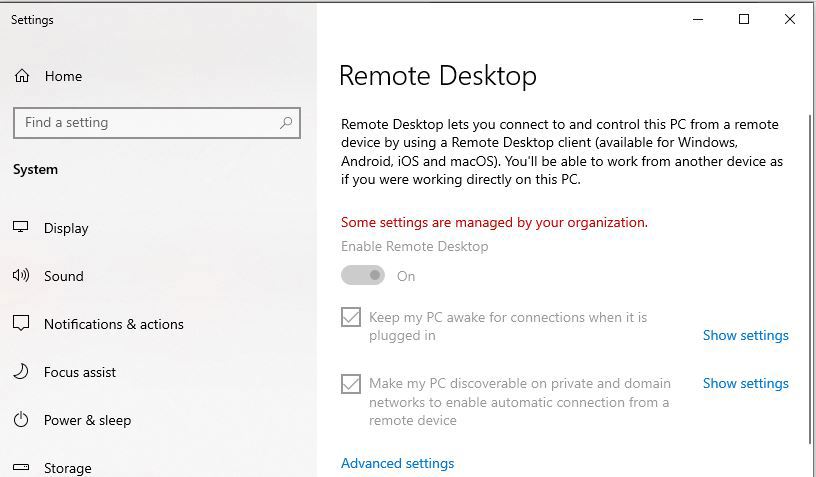
Task: Click the Focus assist moon icon
Action: pos(21,371)
